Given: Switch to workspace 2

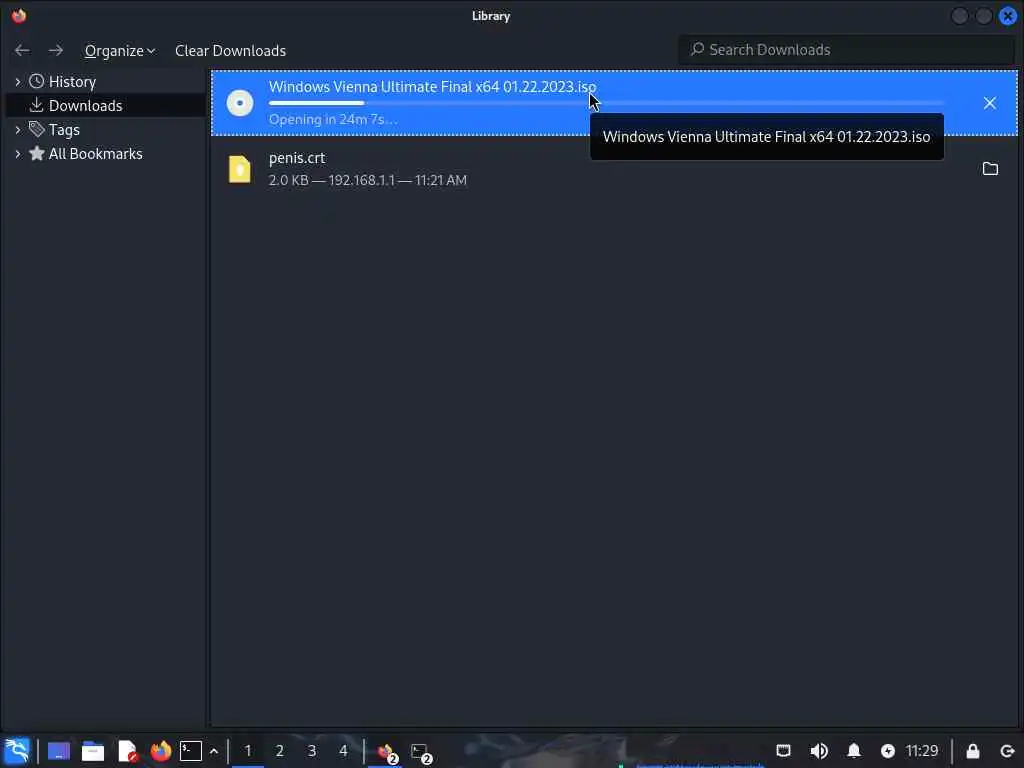Looking at the screenshot, I should (x=280, y=751).
